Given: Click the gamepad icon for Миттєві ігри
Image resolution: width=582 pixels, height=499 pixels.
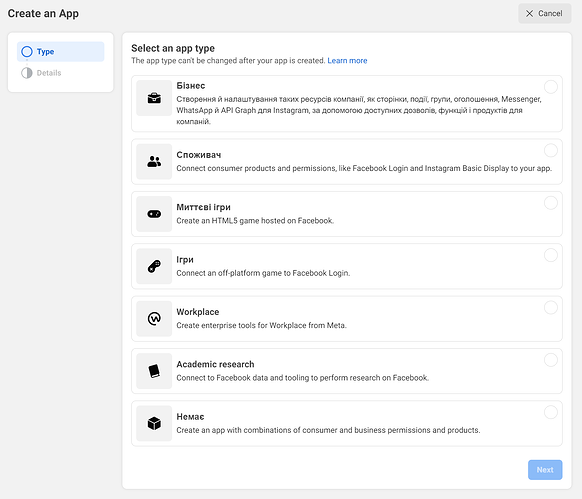Looking at the screenshot, I should (154, 214).
